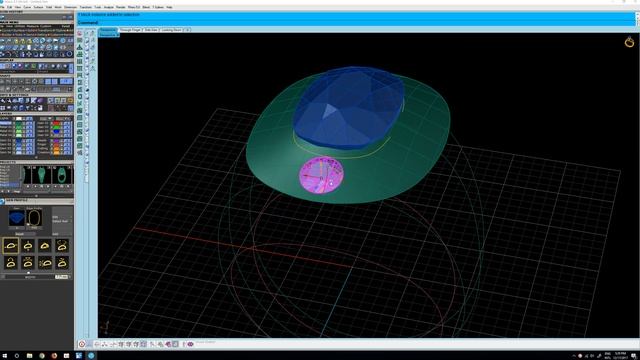Click the gold ring icon in viewport corner
The height and width of the screenshot is (360, 640).
[x=629, y=42]
